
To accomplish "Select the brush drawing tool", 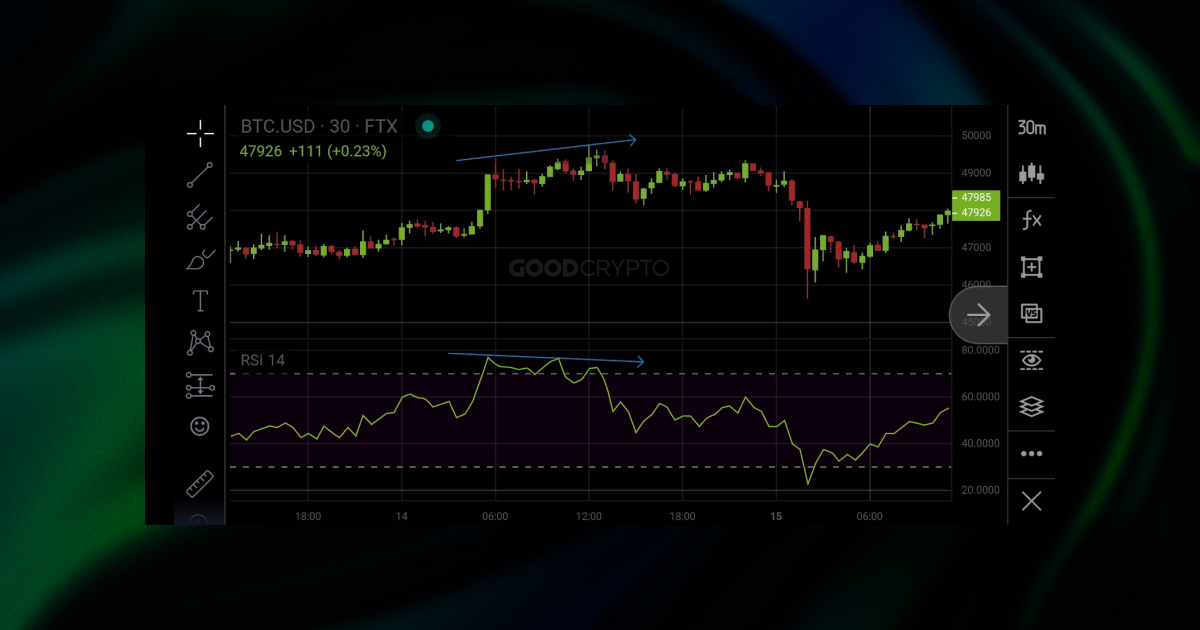I will (200, 258).
